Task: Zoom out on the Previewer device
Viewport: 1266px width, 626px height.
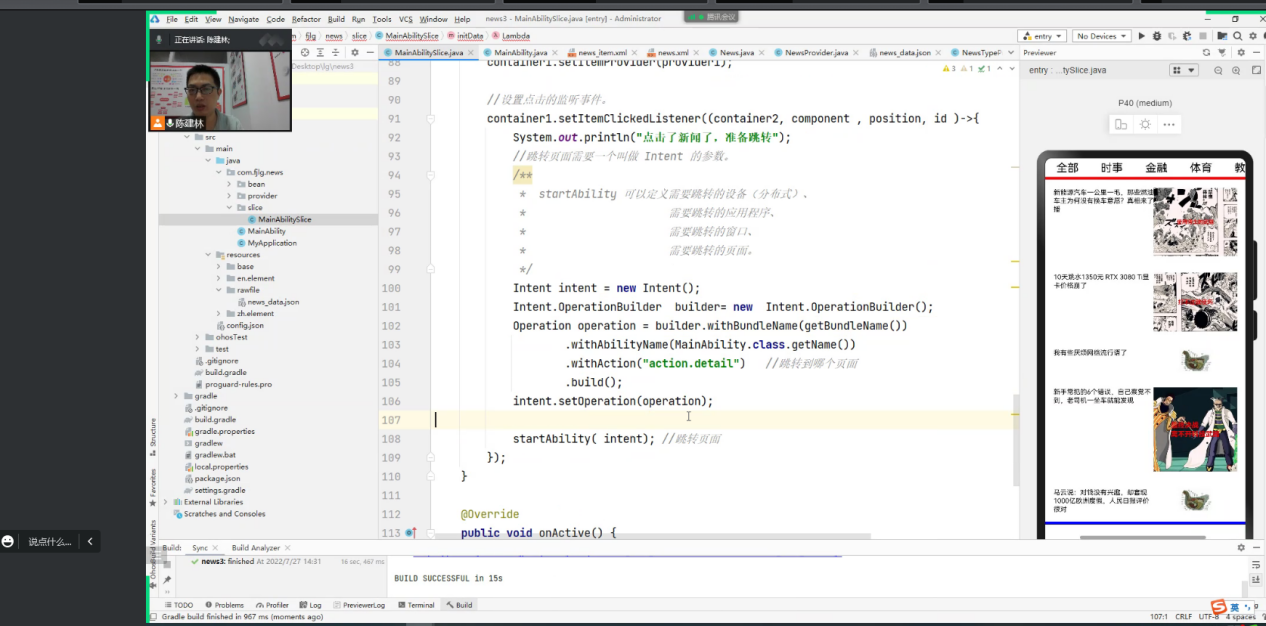Action: pos(1218,70)
